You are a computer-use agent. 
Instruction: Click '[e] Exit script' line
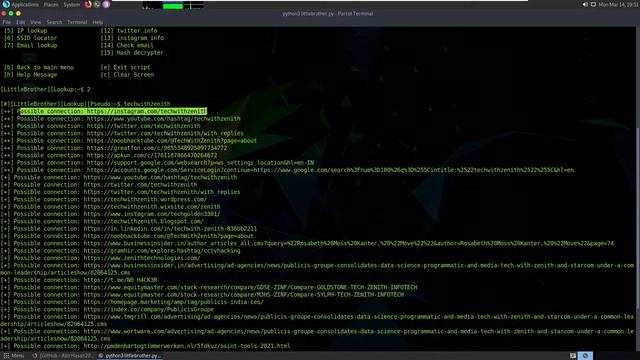coord(125,67)
